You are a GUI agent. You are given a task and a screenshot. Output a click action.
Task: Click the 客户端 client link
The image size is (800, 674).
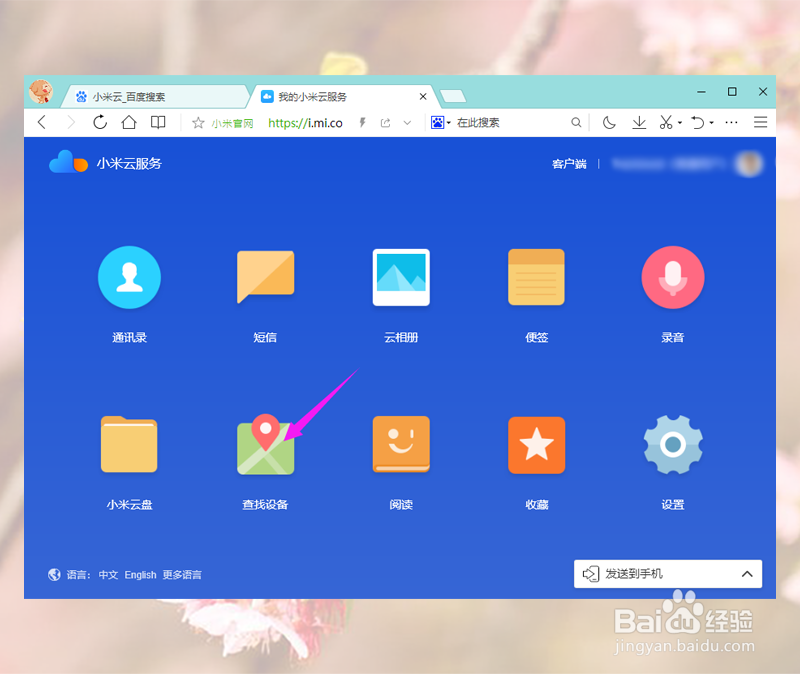[569, 164]
